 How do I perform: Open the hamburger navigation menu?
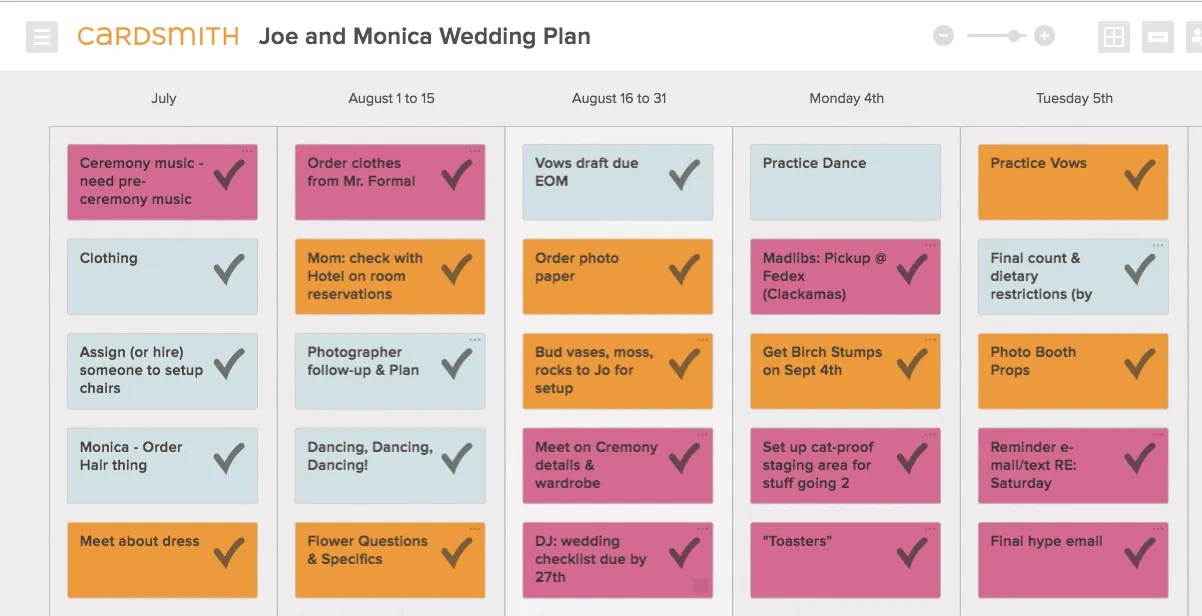41,36
